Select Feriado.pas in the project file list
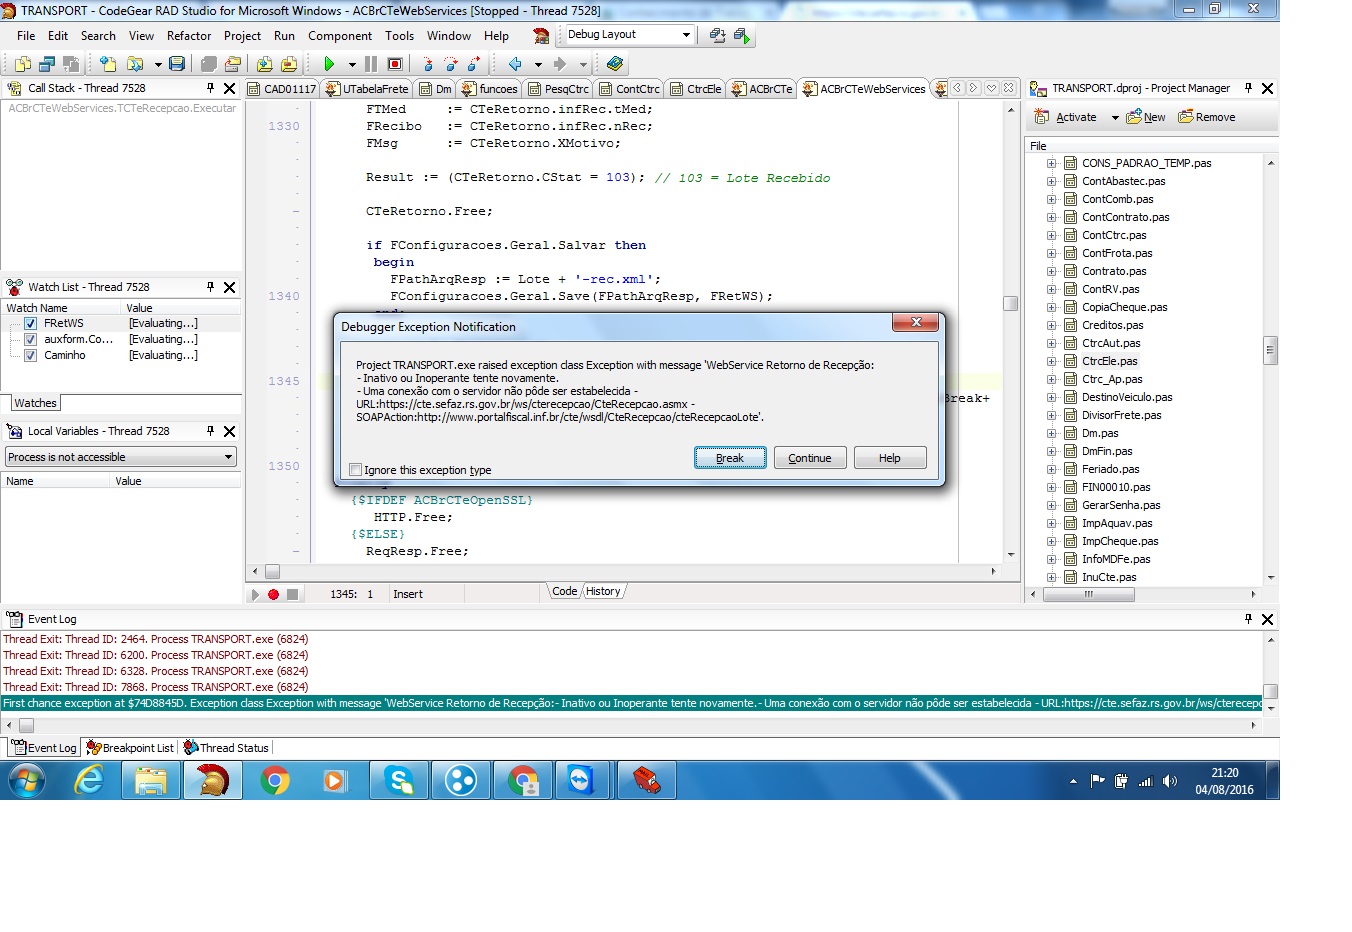 [x=1110, y=469]
